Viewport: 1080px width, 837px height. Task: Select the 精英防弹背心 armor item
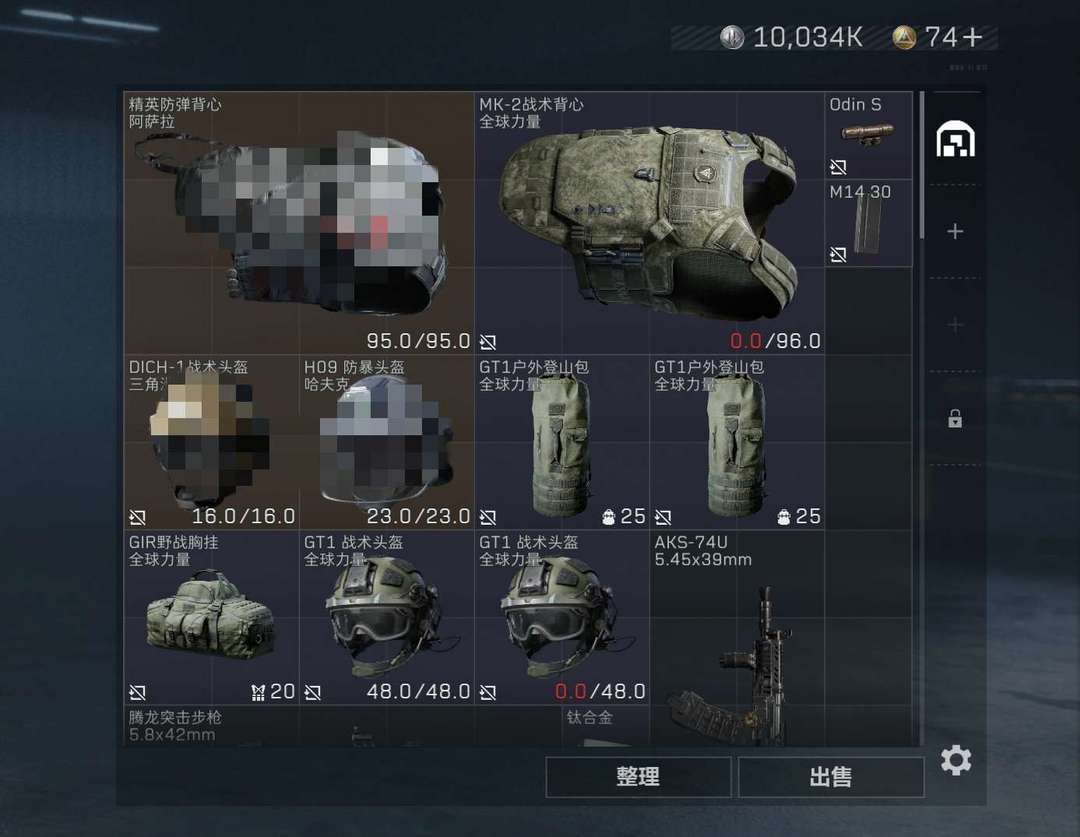click(x=299, y=223)
